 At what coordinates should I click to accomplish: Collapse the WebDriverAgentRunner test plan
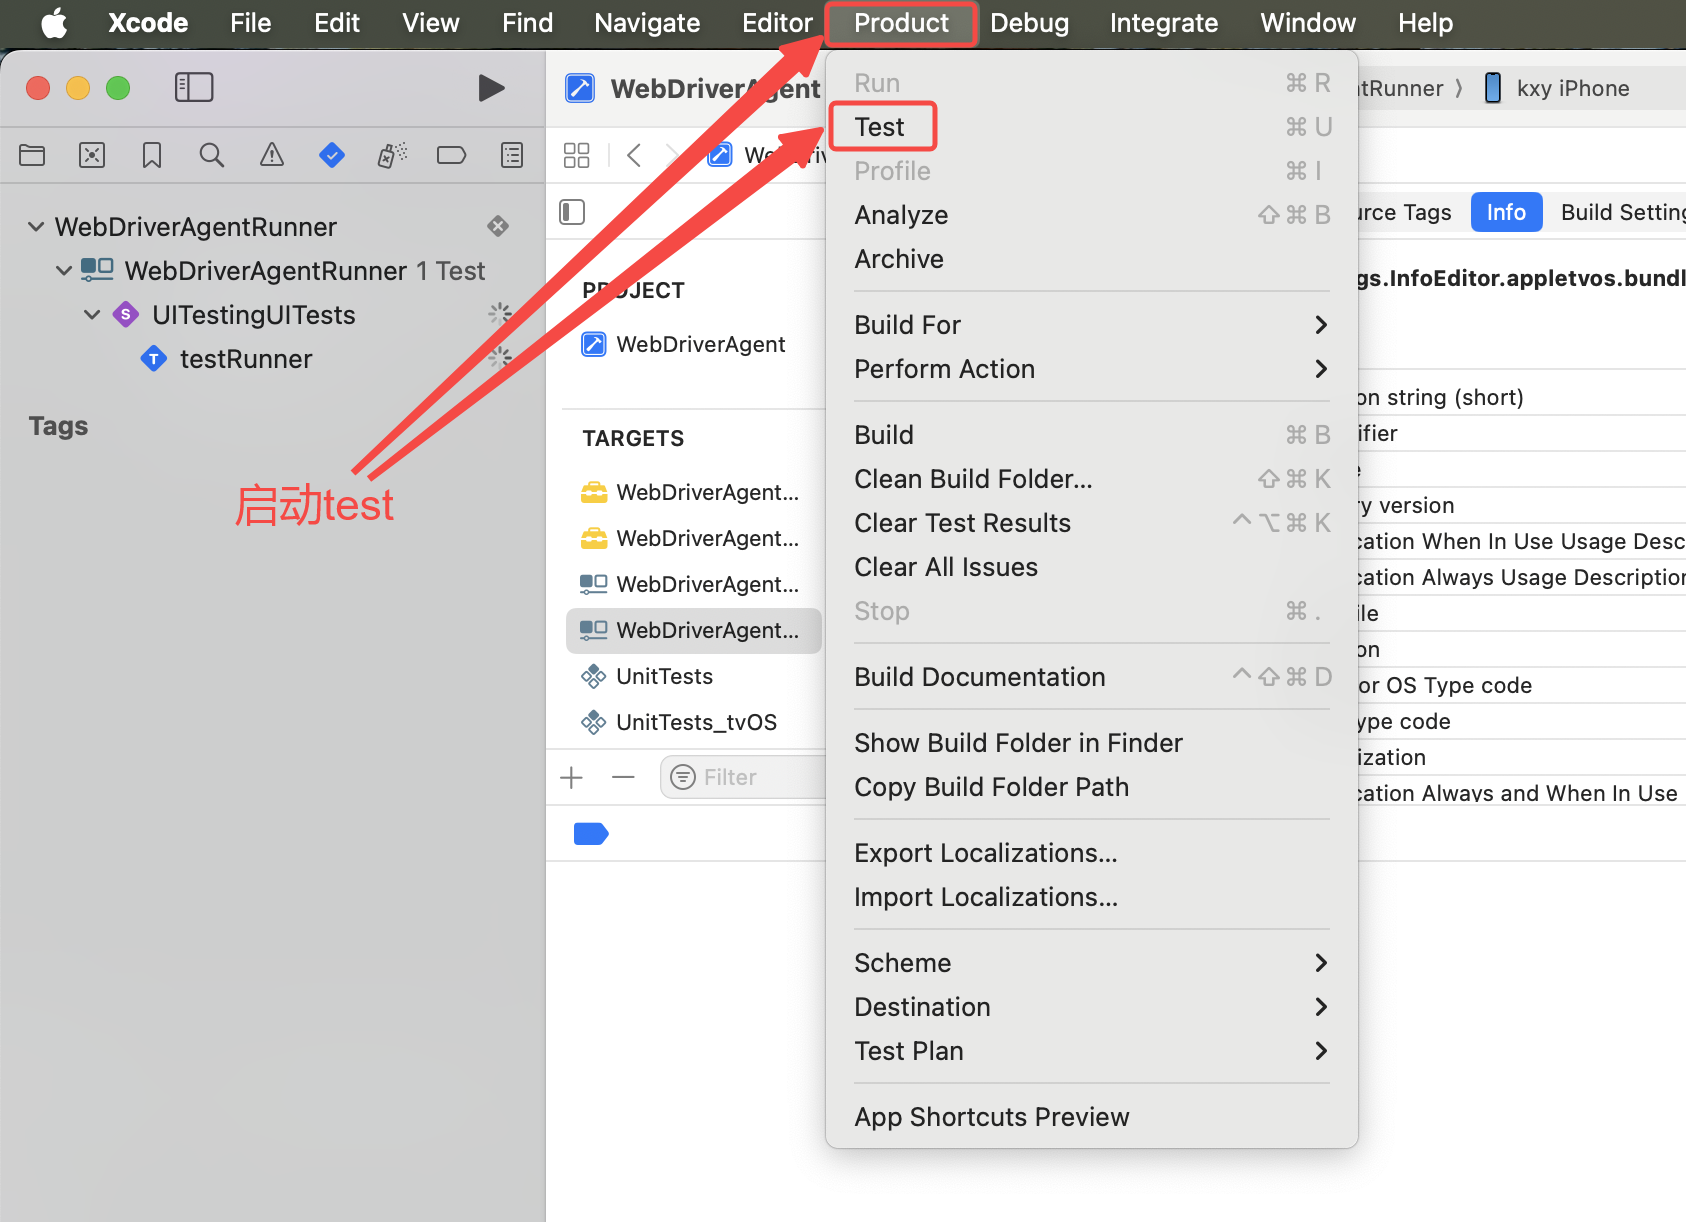point(36,227)
